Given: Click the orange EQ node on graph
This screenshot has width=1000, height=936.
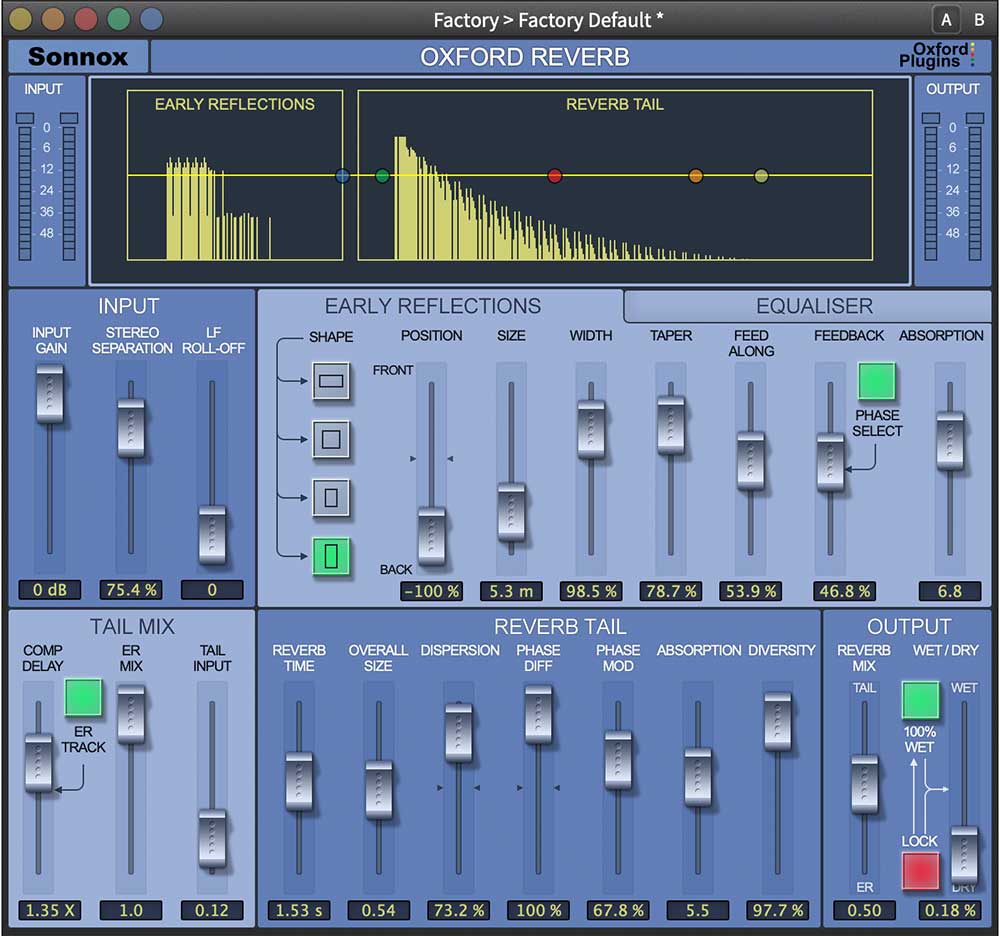Looking at the screenshot, I should tap(696, 176).
